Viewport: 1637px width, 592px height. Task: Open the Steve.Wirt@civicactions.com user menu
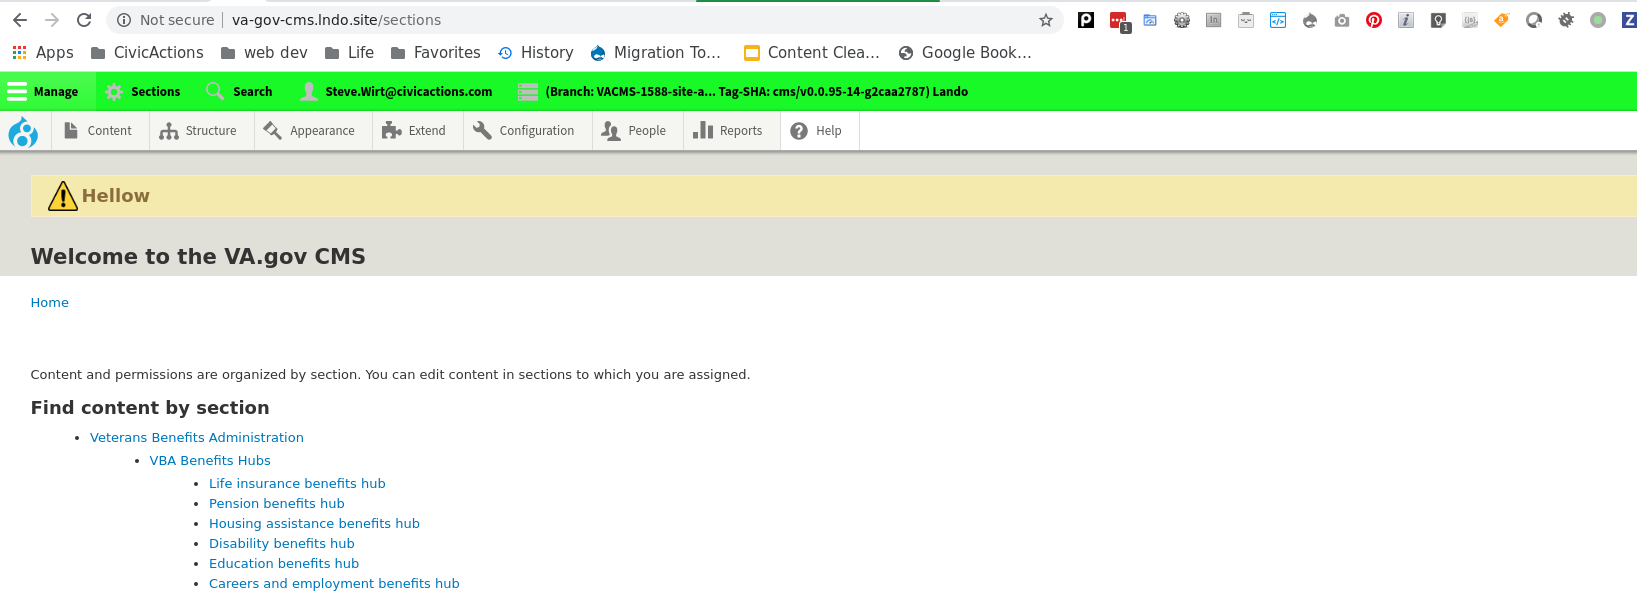click(397, 91)
